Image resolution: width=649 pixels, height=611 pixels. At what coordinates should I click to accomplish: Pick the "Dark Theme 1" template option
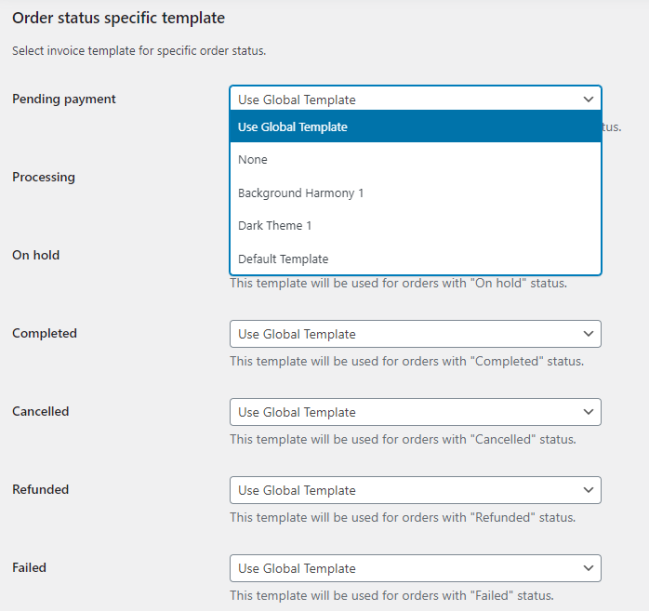pos(275,226)
